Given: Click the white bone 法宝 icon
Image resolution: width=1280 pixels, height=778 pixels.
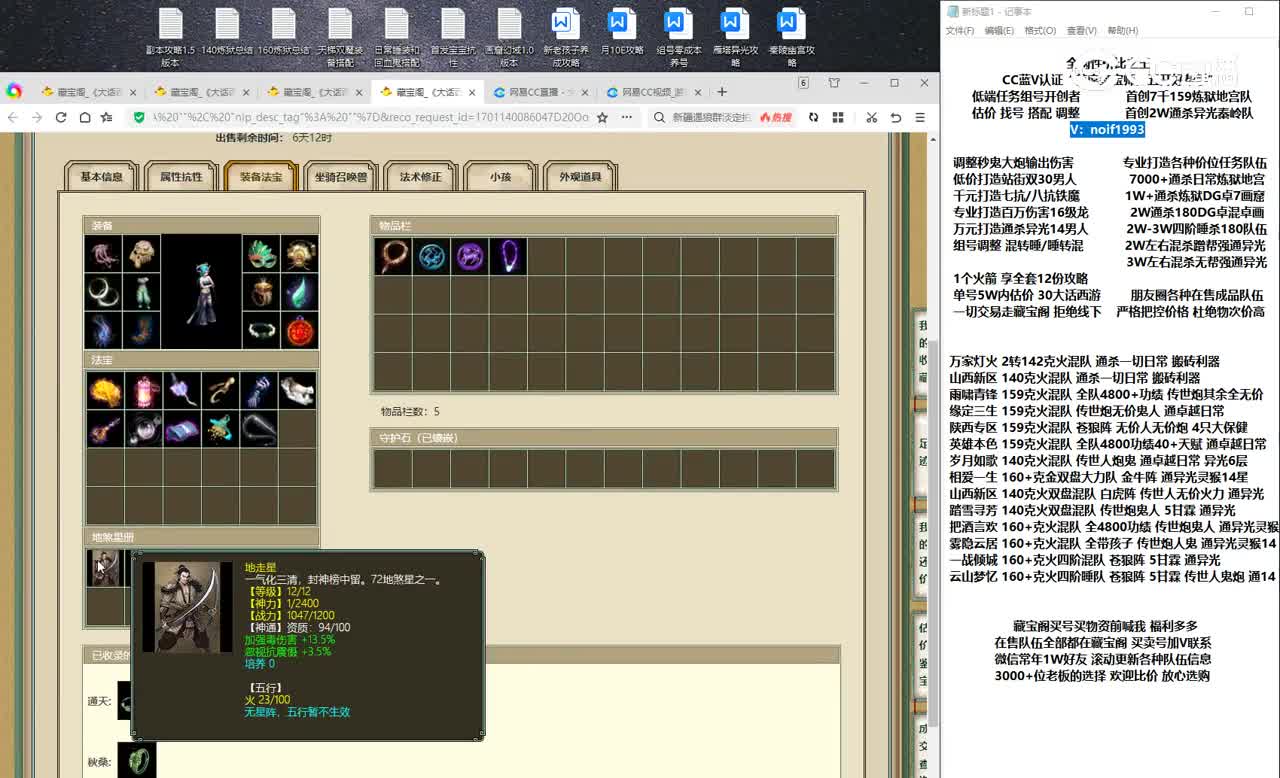Looking at the screenshot, I should (297, 390).
